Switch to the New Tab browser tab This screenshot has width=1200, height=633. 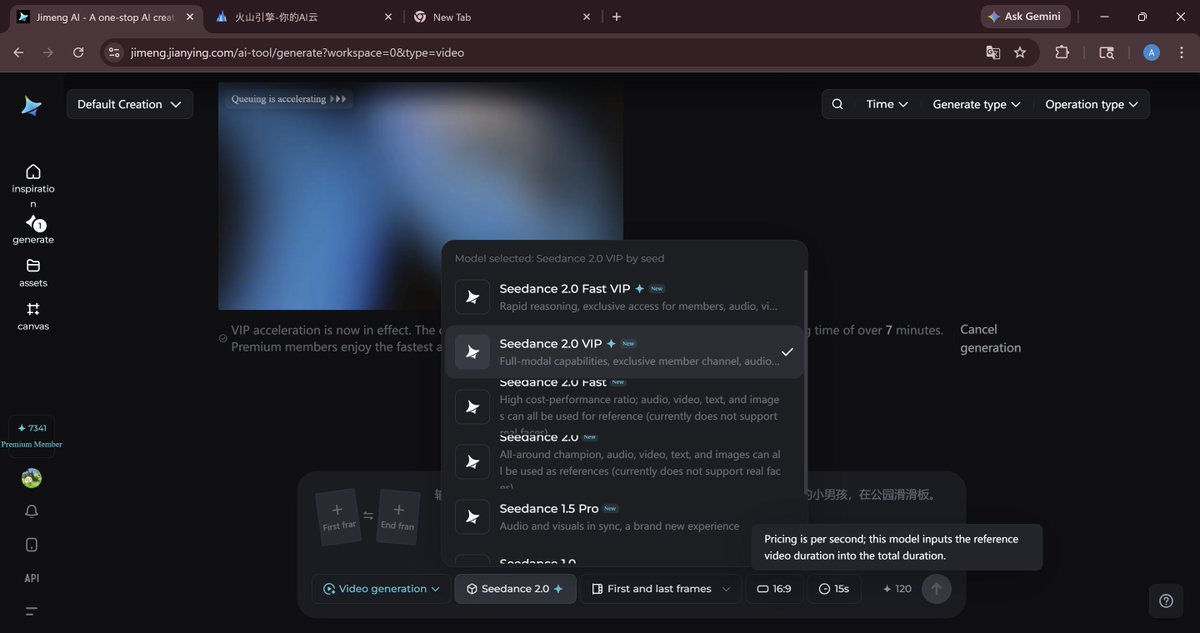pos(500,17)
